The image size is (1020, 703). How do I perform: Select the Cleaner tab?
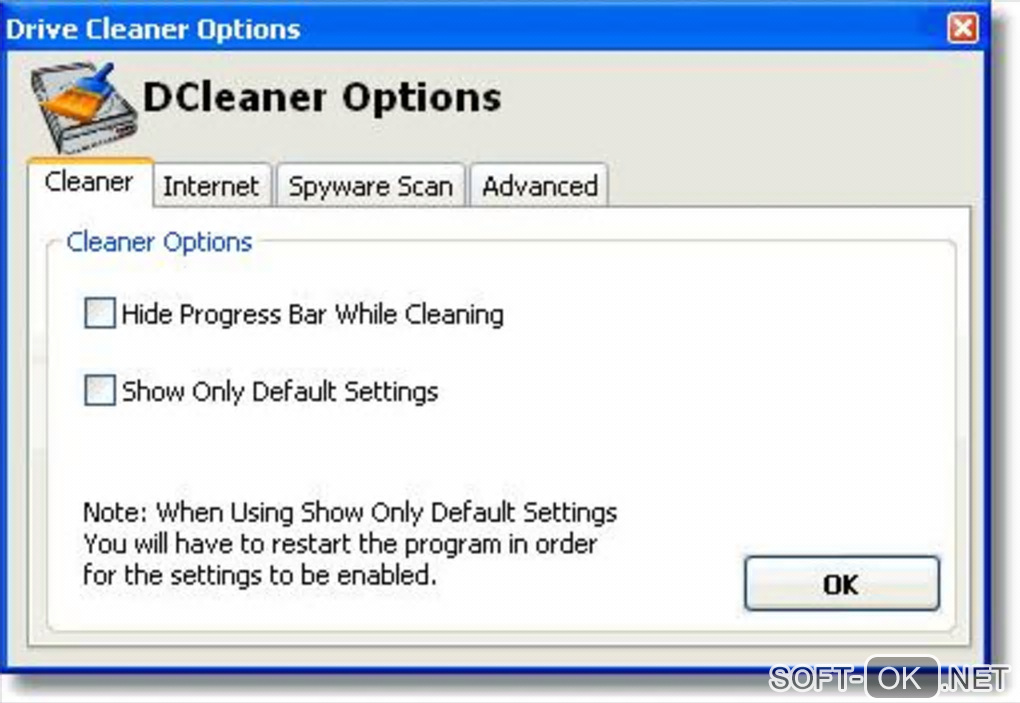pos(90,182)
